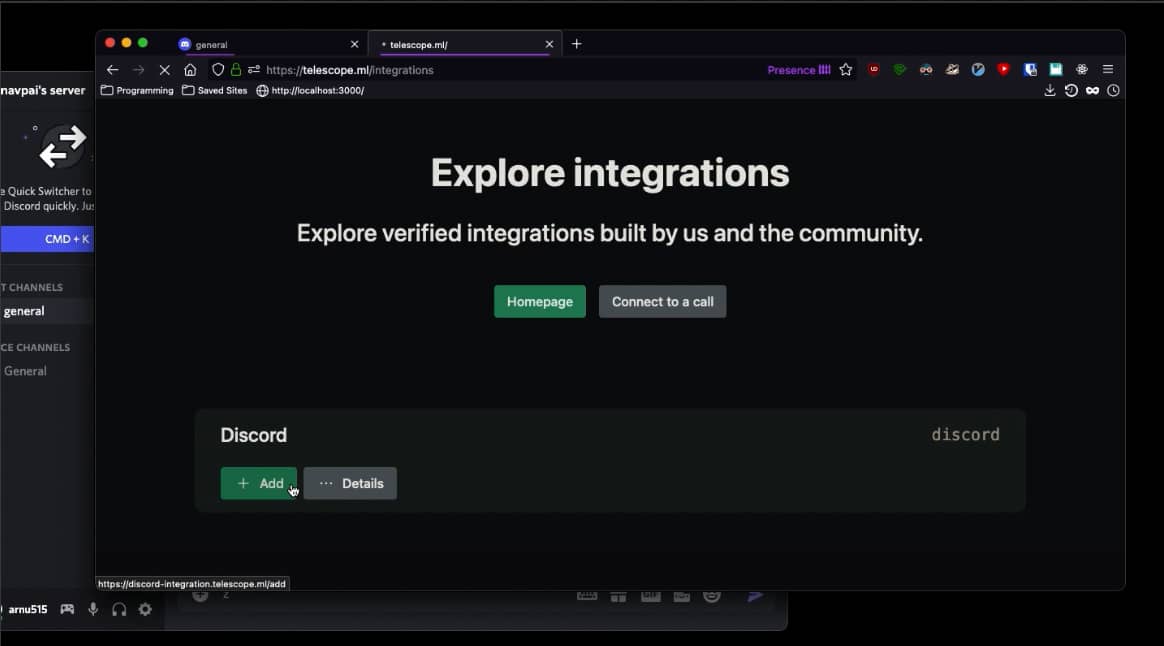Viewport: 1164px width, 646px height.
Task: Open the Downloads arrow in bookmarks bar
Action: [x=1050, y=91]
